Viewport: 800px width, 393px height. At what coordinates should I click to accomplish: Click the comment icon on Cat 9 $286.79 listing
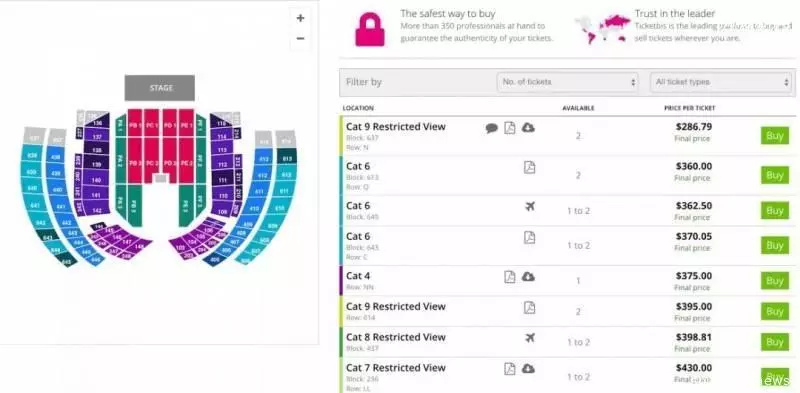point(491,129)
